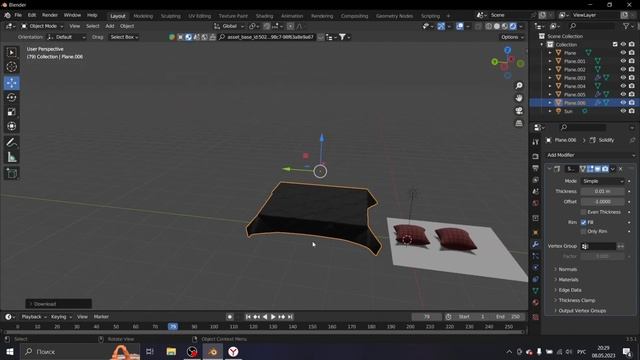Uncheck the Rim Fill checkbox
The image size is (640, 360).
pyautogui.click(x=583, y=222)
